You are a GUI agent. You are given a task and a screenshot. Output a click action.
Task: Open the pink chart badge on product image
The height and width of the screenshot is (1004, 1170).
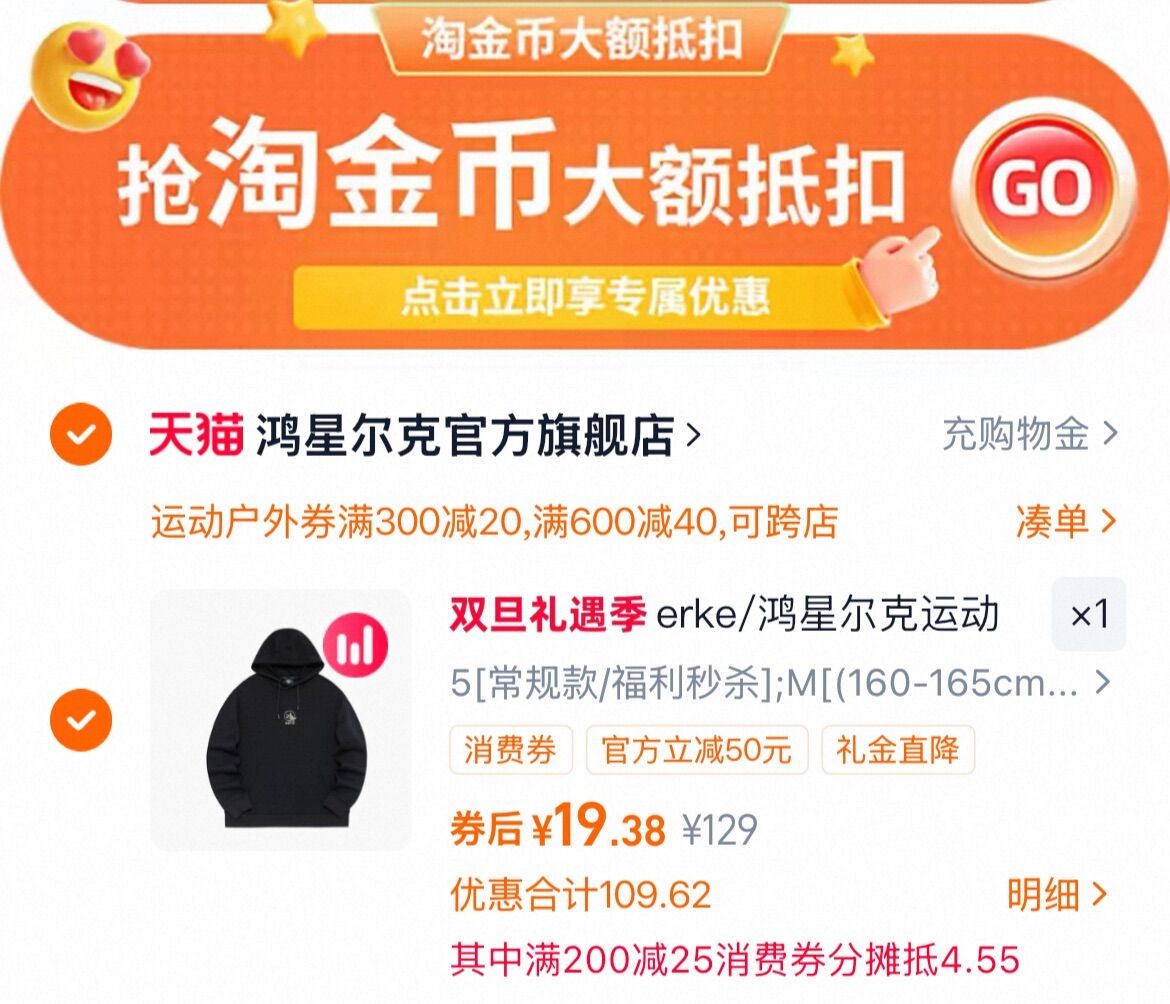(x=356, y=644)
